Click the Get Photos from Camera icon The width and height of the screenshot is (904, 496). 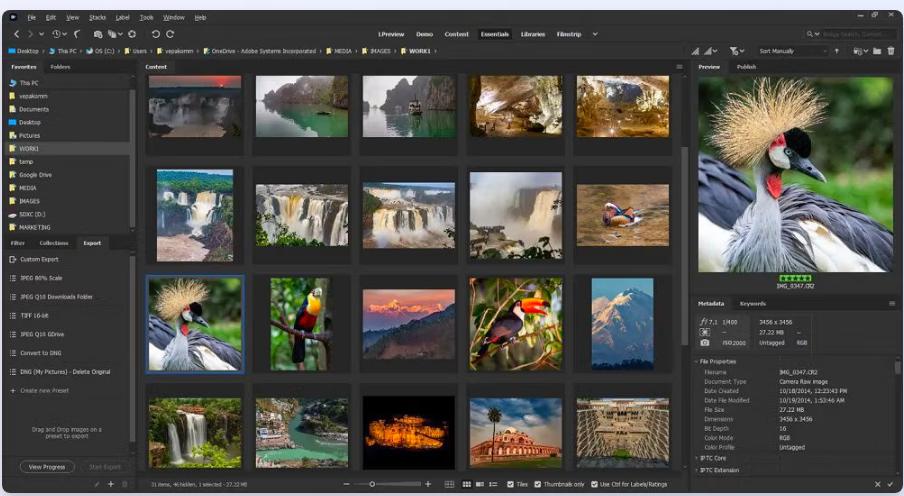pyautogui.click(x=97, y=34)
